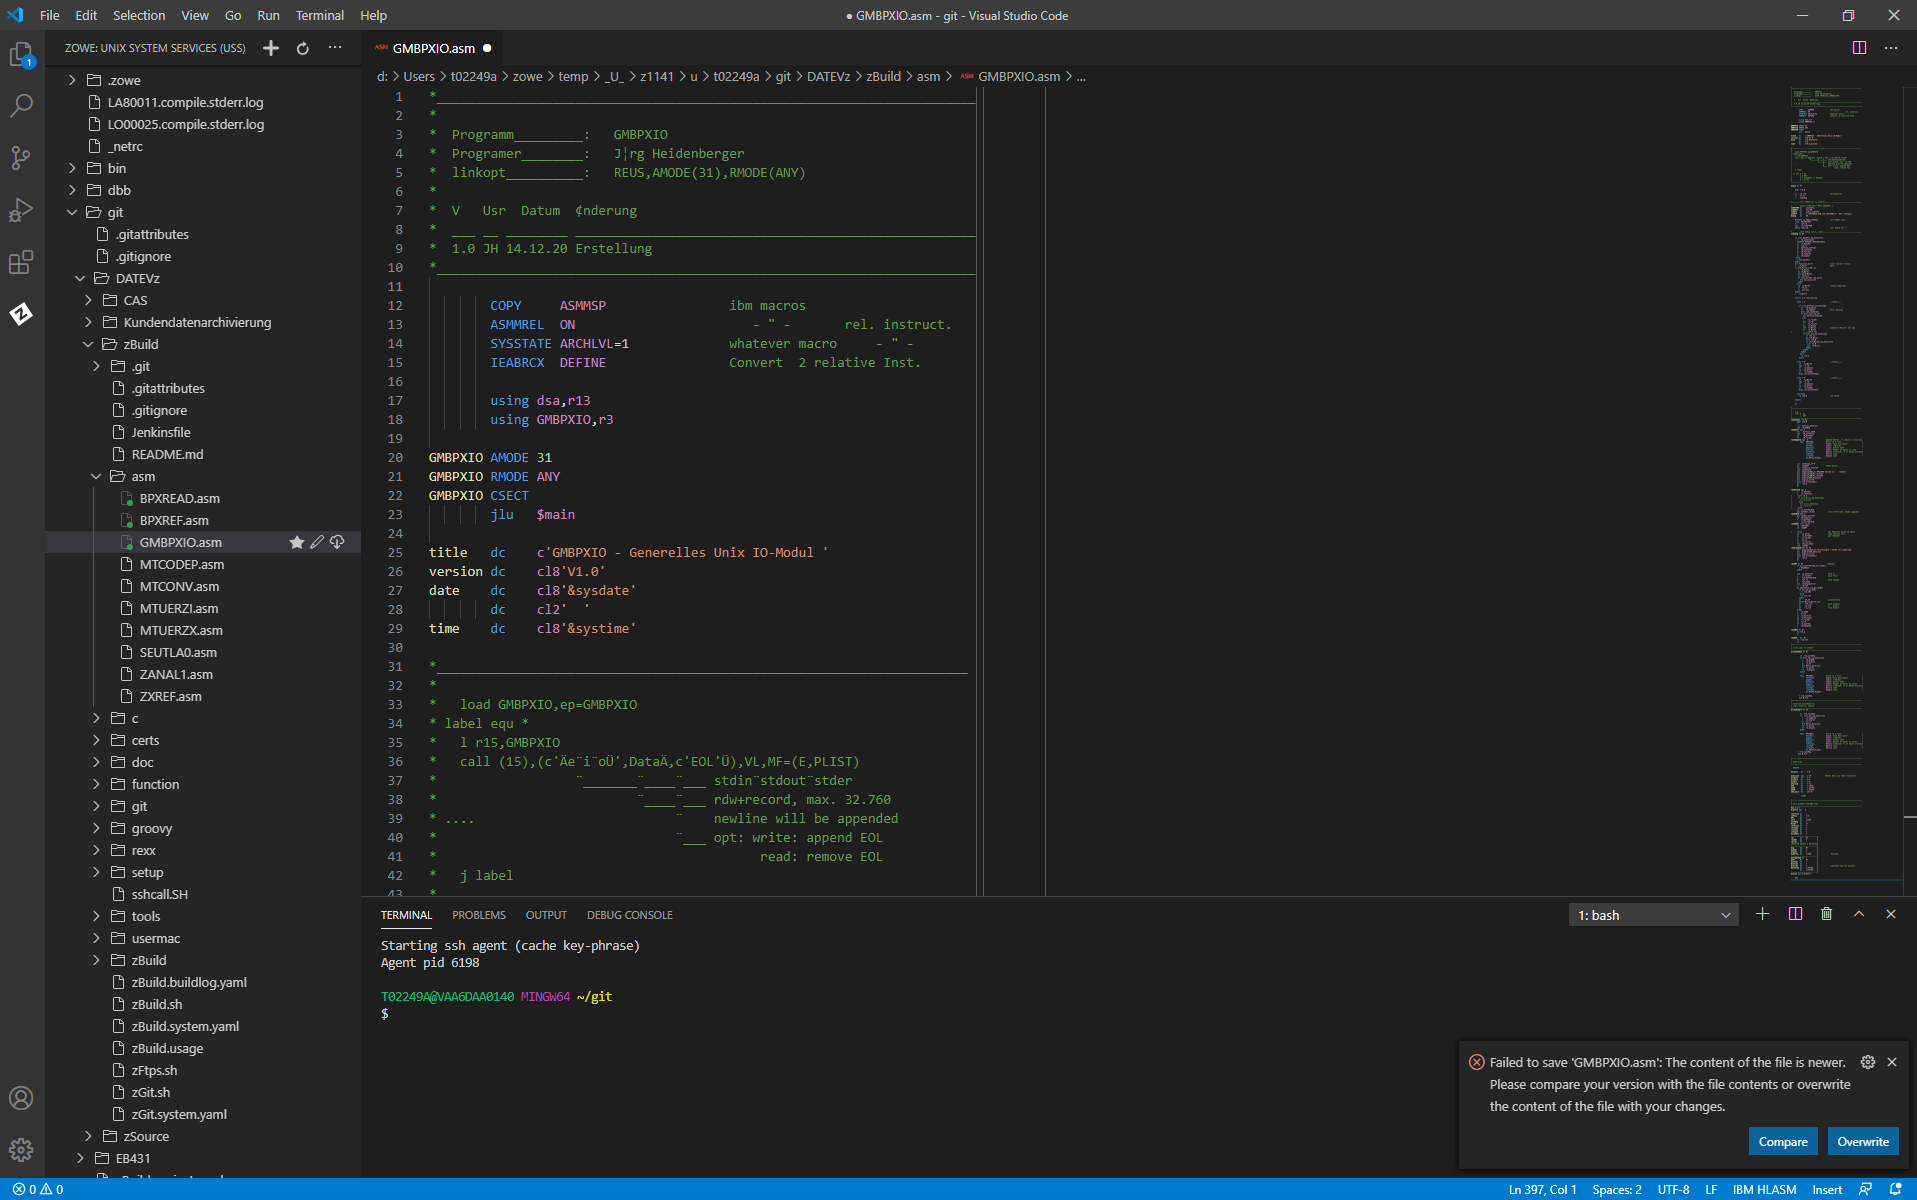Open the Extensions view
Screen dimensions: 1917x1200
click(x=21, y=262)
